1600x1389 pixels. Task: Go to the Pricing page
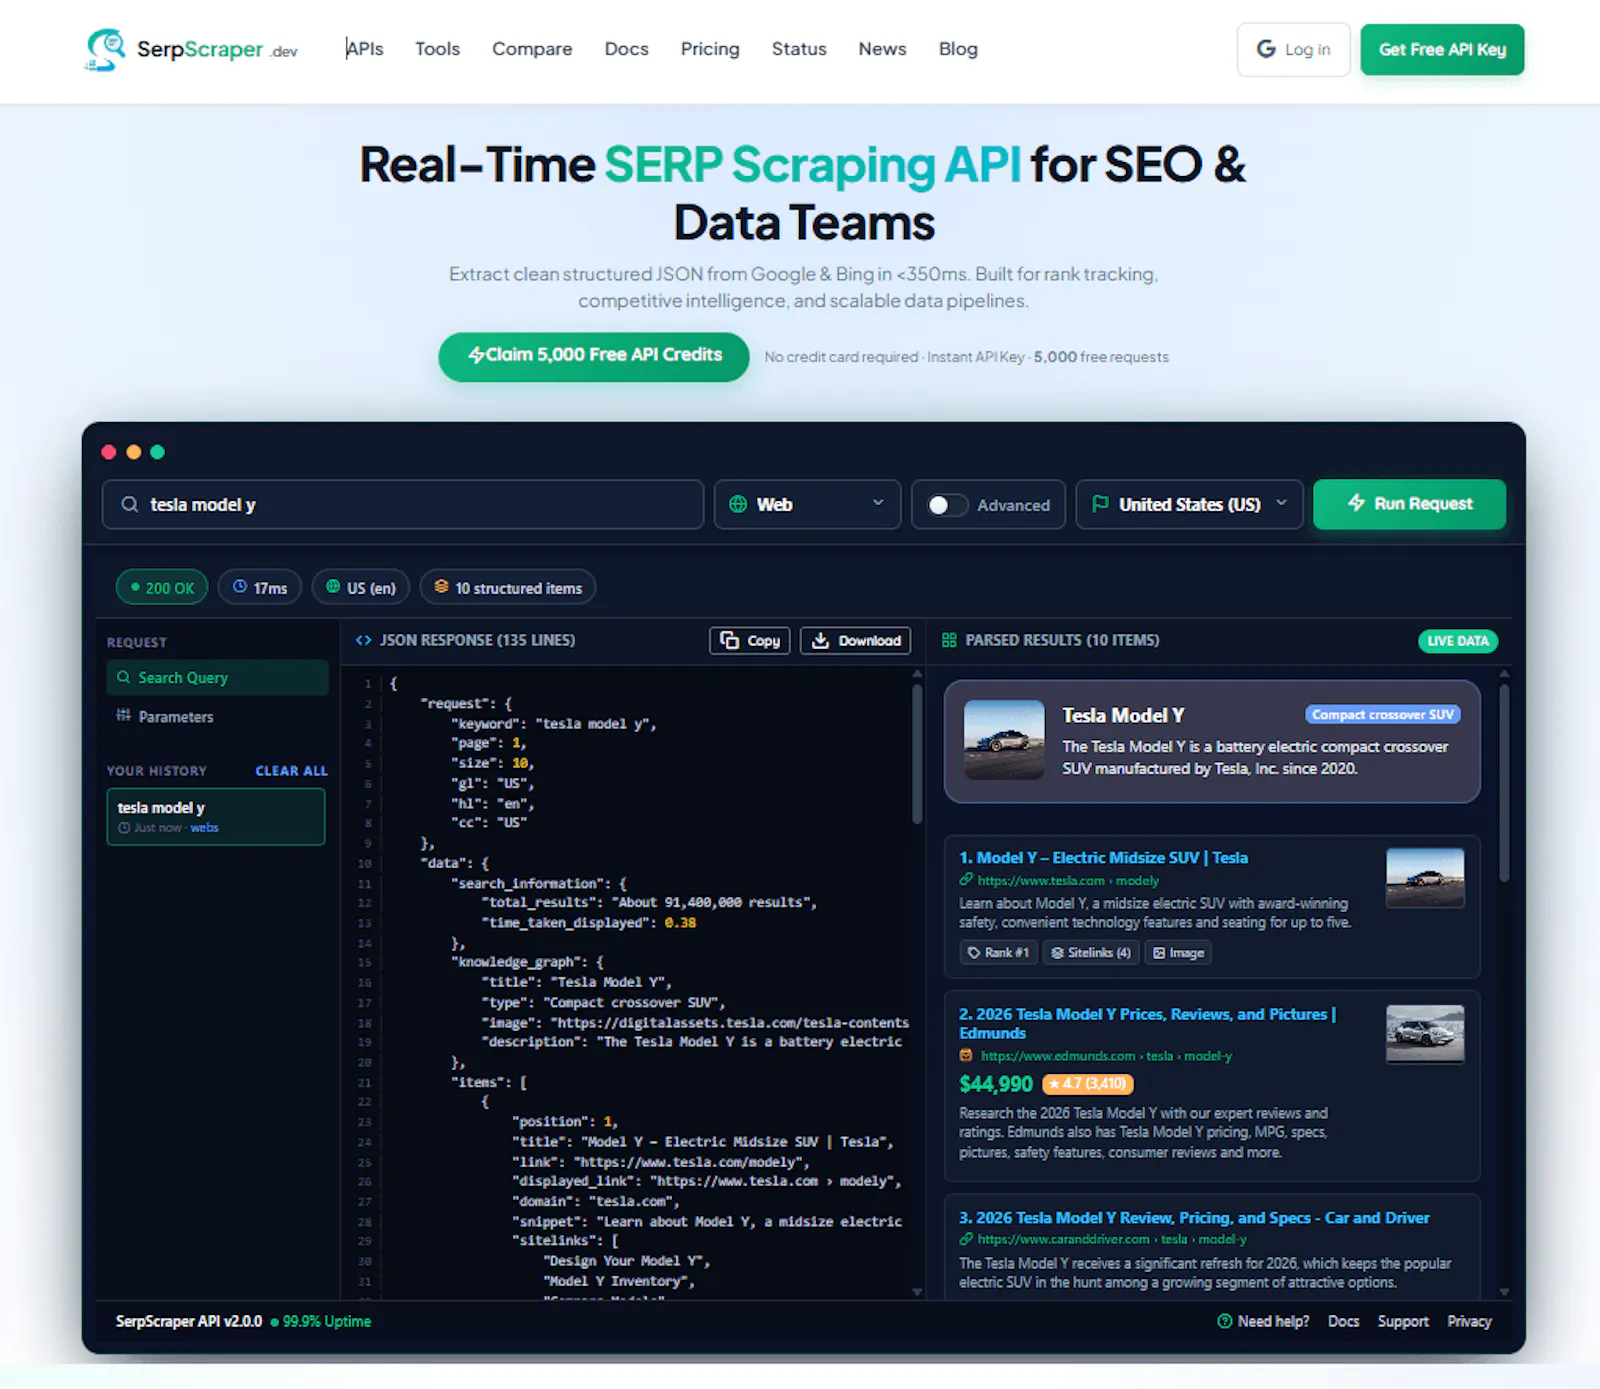pyautogui.click(x=710, y=49)
